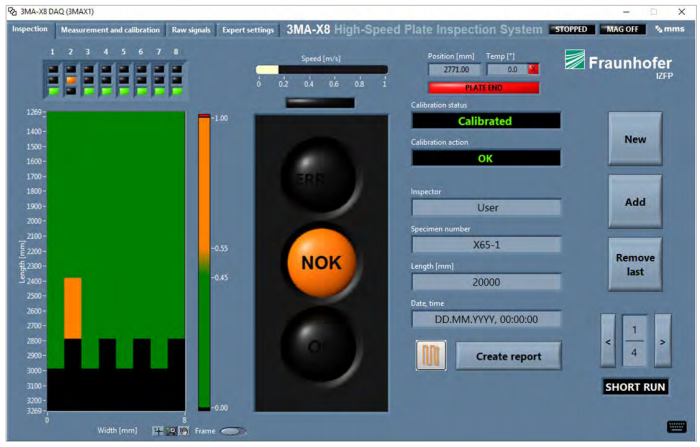
Task: Click the orange-green color scale bar
Action: click(204, 262)
